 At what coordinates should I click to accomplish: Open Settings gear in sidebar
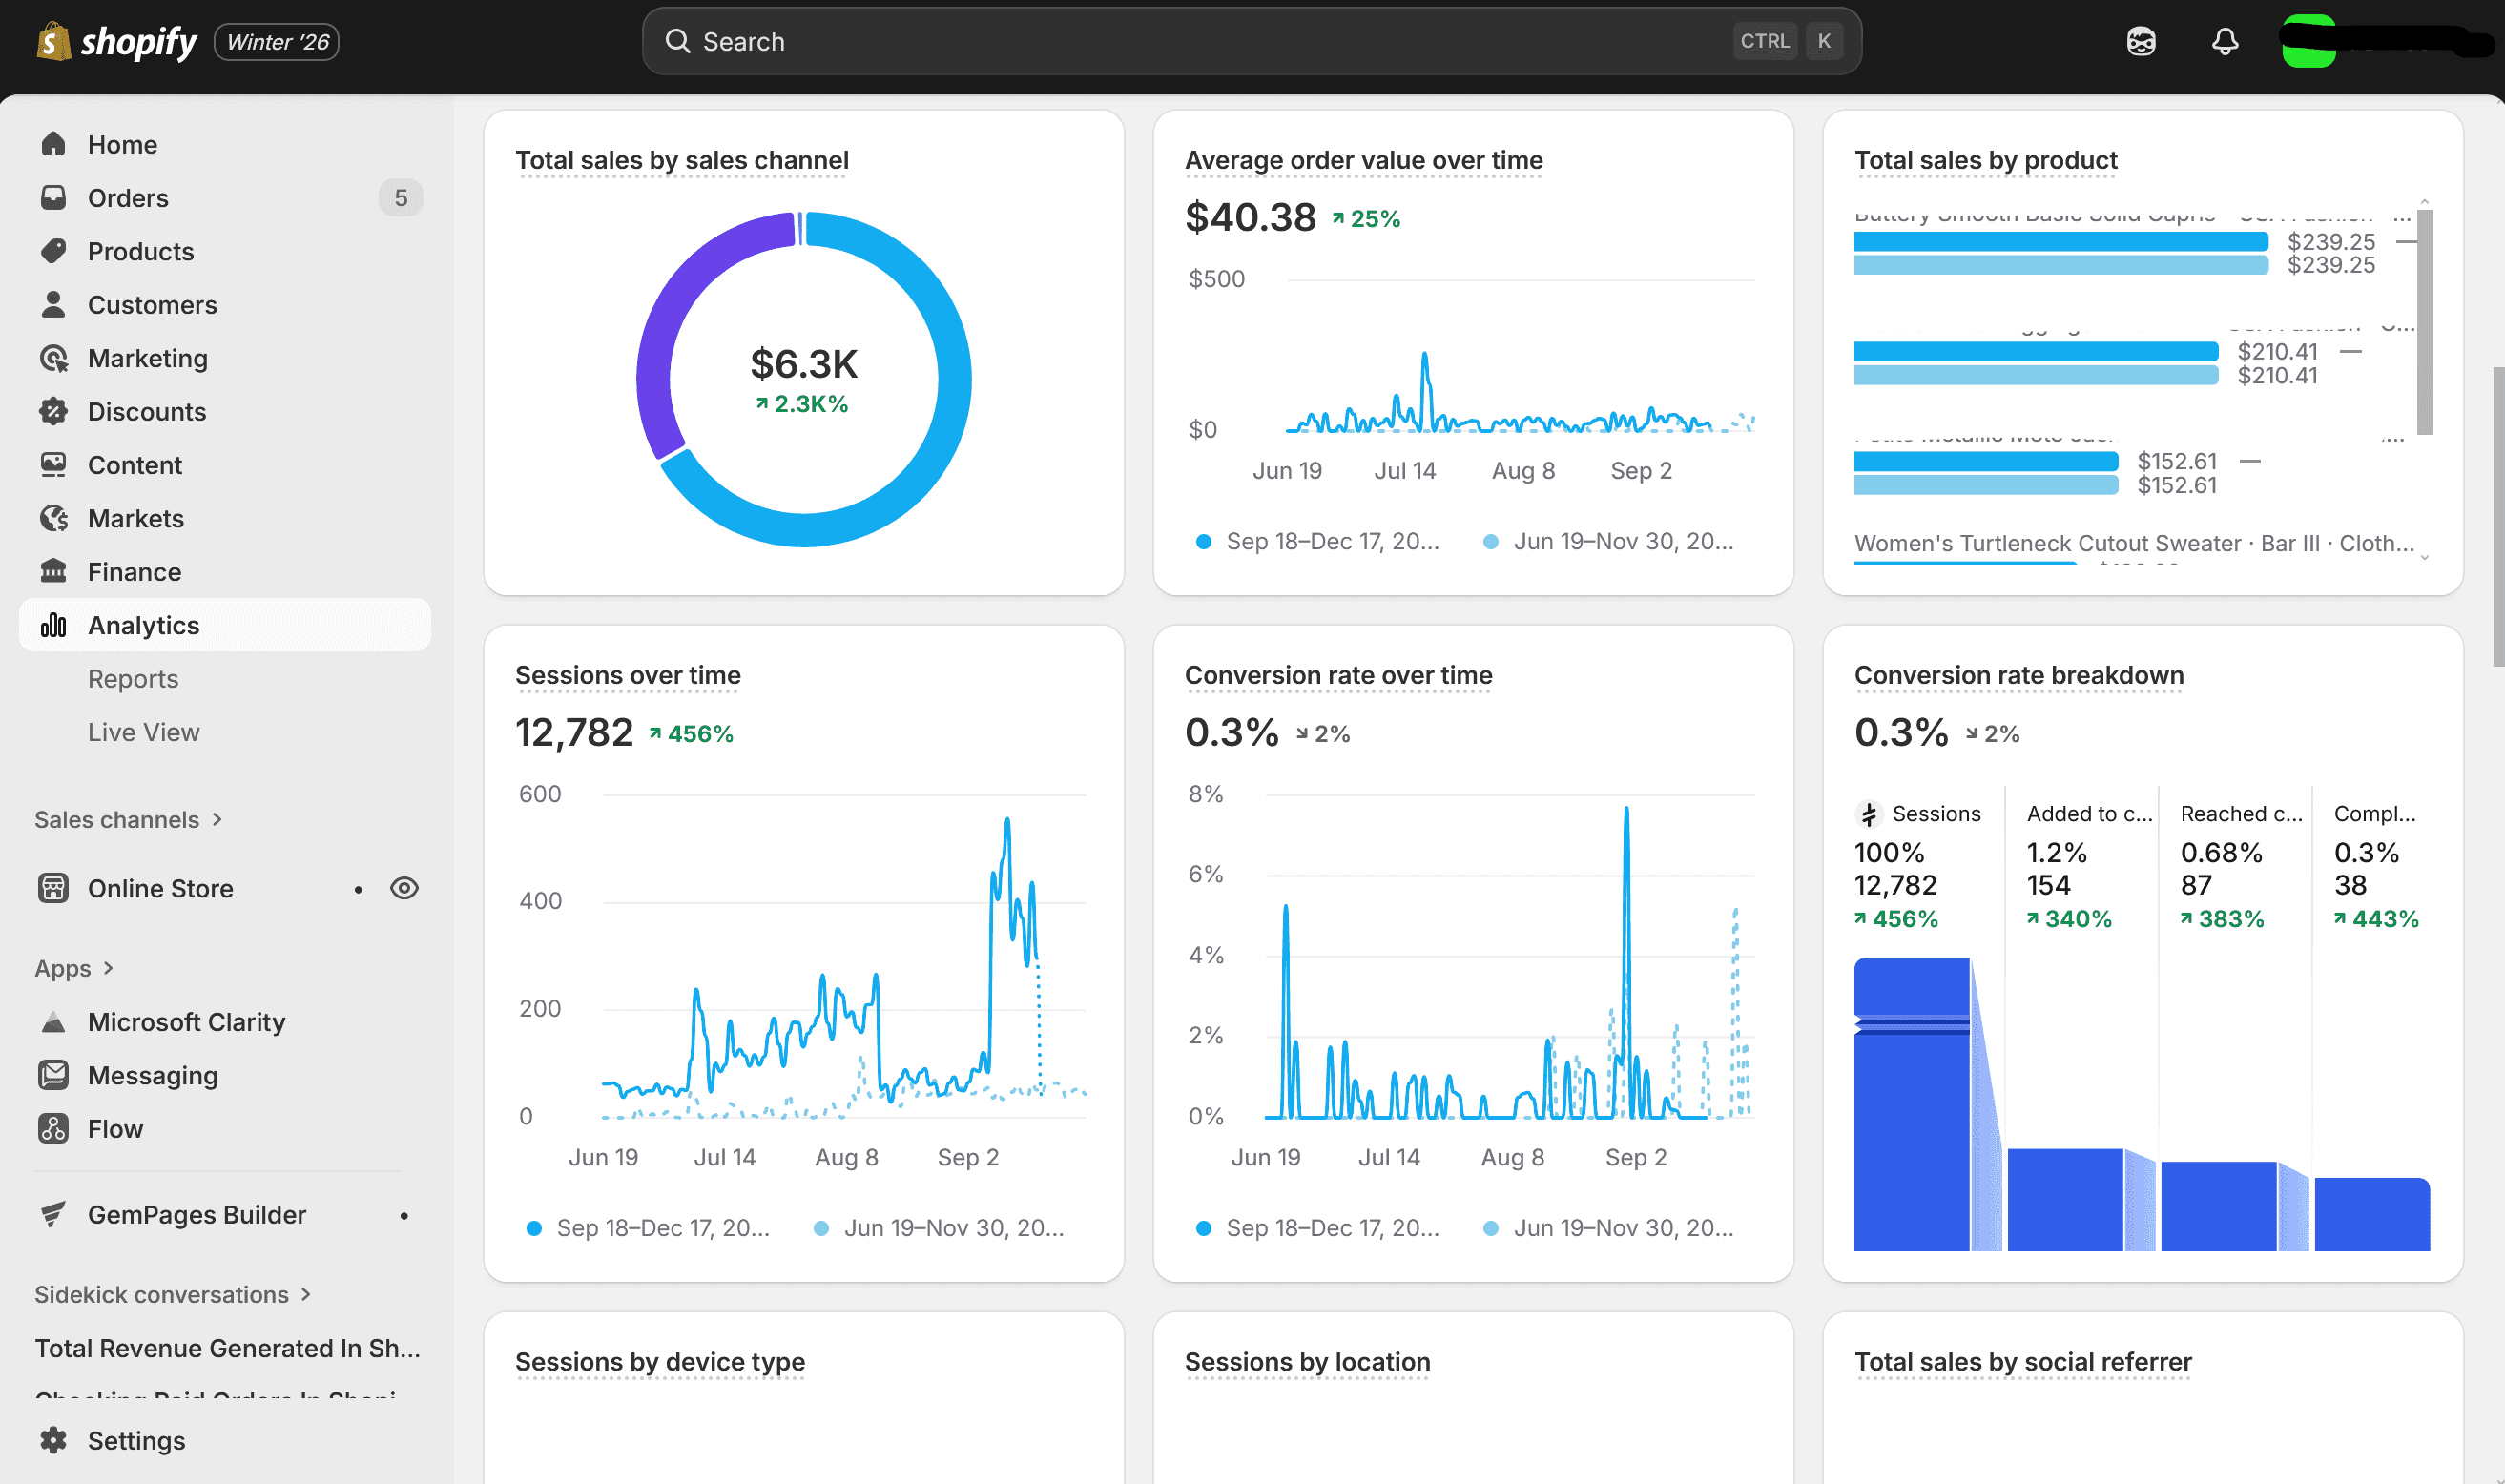click(136, 1440)
